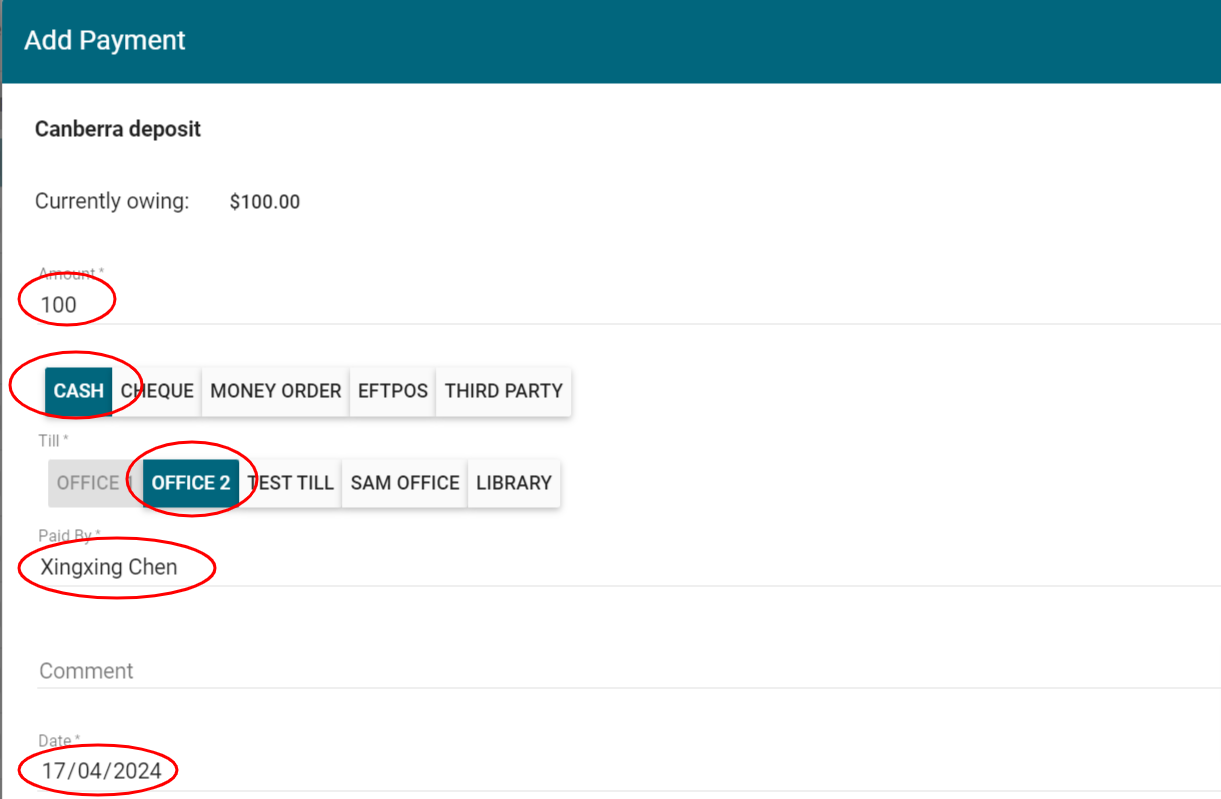Screen dimensions: 1221x799
Task: Choose LIBRARY till
Action: pos(514,482)
